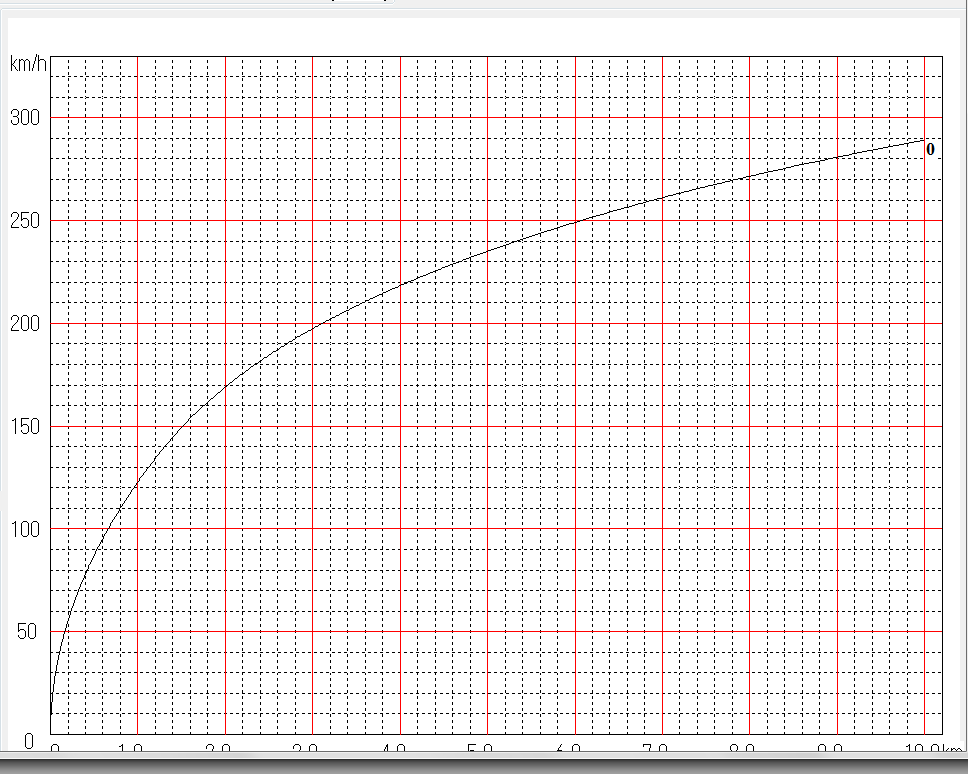Click the bold 0 marker at the curve's end

[x=930, y=149]
